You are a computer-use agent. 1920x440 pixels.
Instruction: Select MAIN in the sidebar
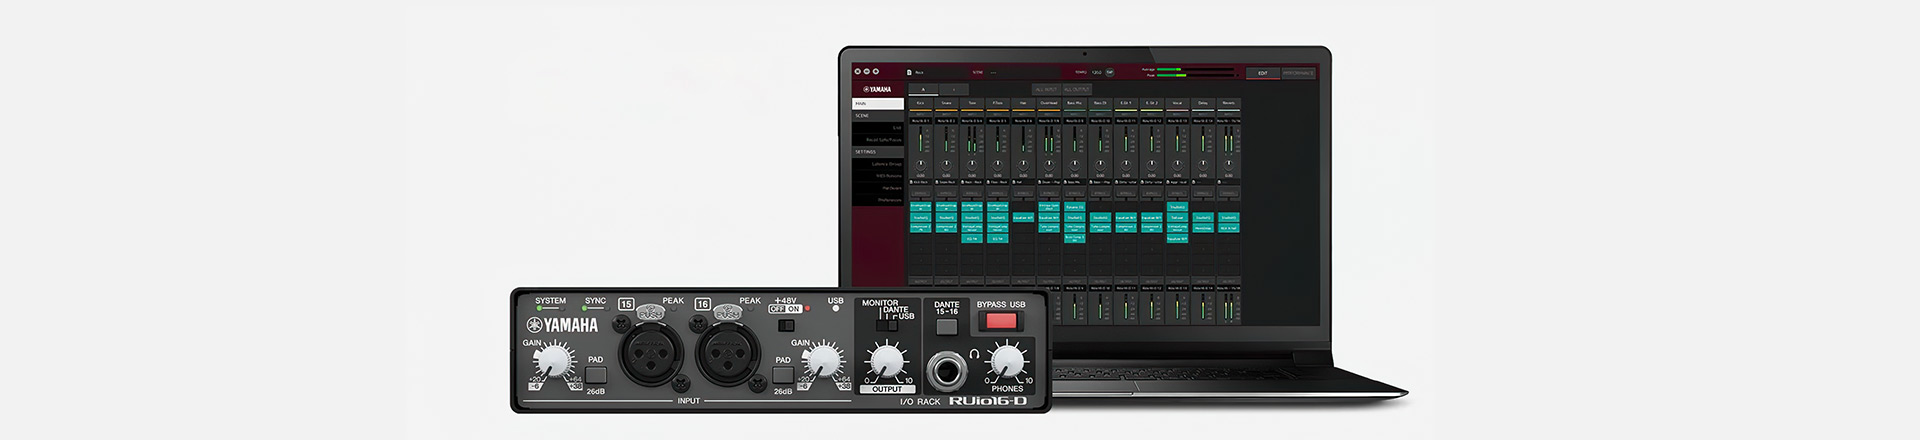(x=877, y=103)
